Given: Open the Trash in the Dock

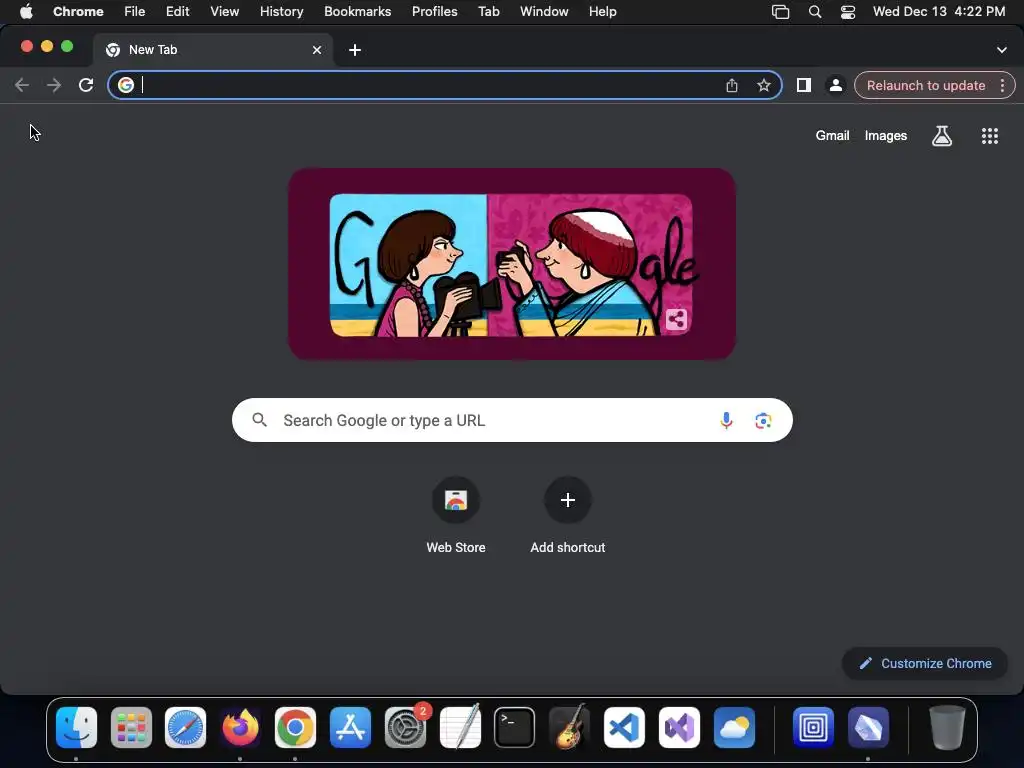Looking at the screenshot, I should (947, 727).
